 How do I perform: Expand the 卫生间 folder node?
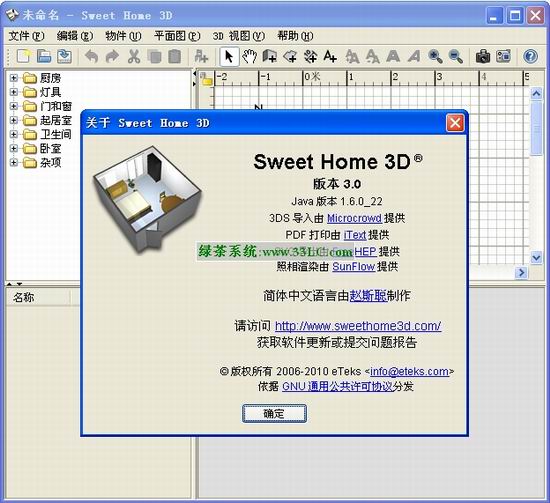point(14,134)
